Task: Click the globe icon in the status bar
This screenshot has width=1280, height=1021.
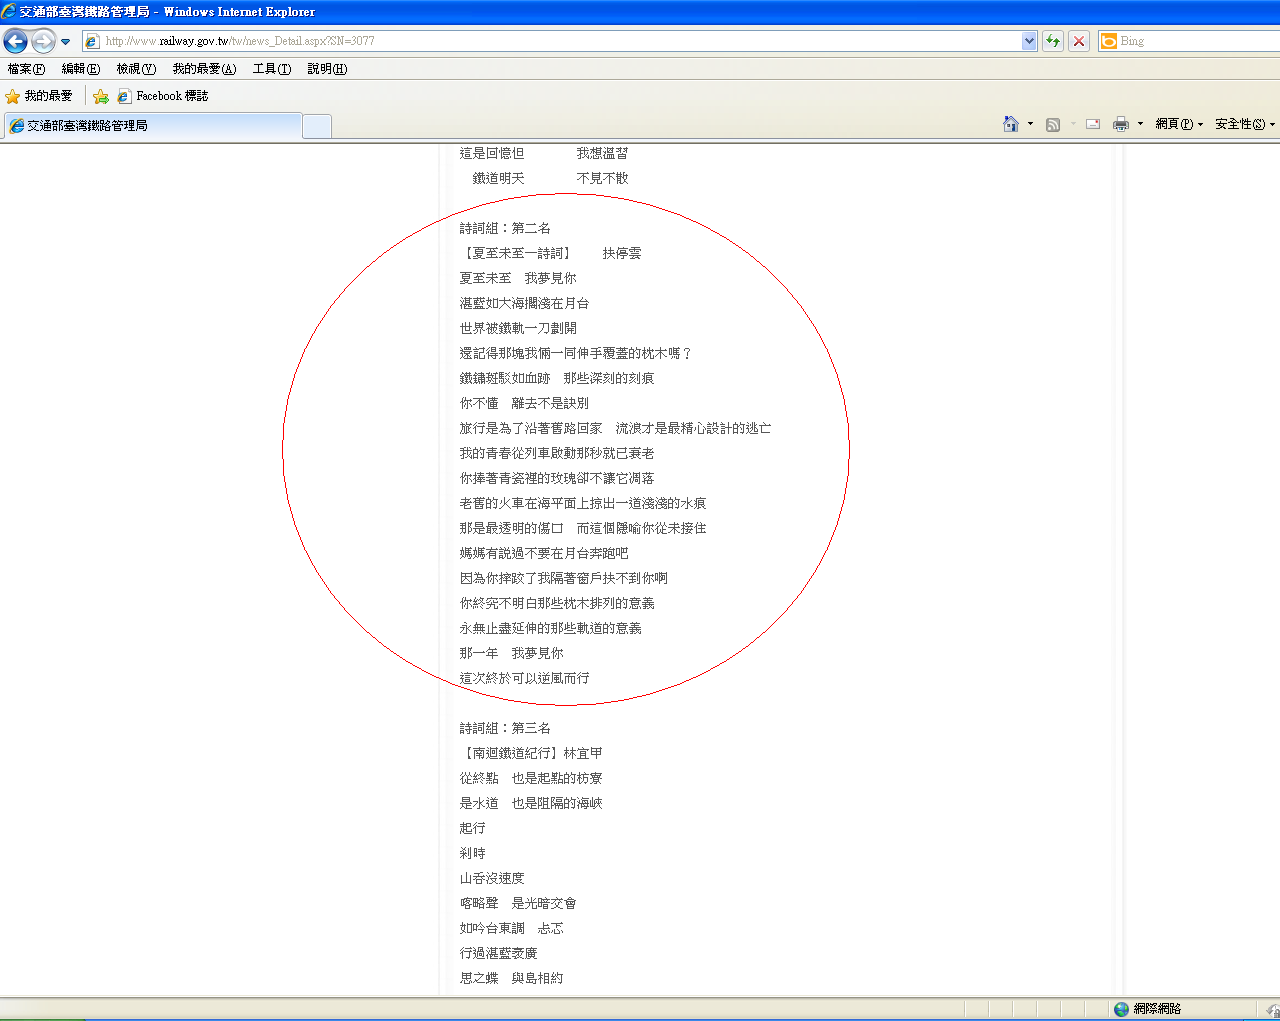Action: [1121, 1009]
